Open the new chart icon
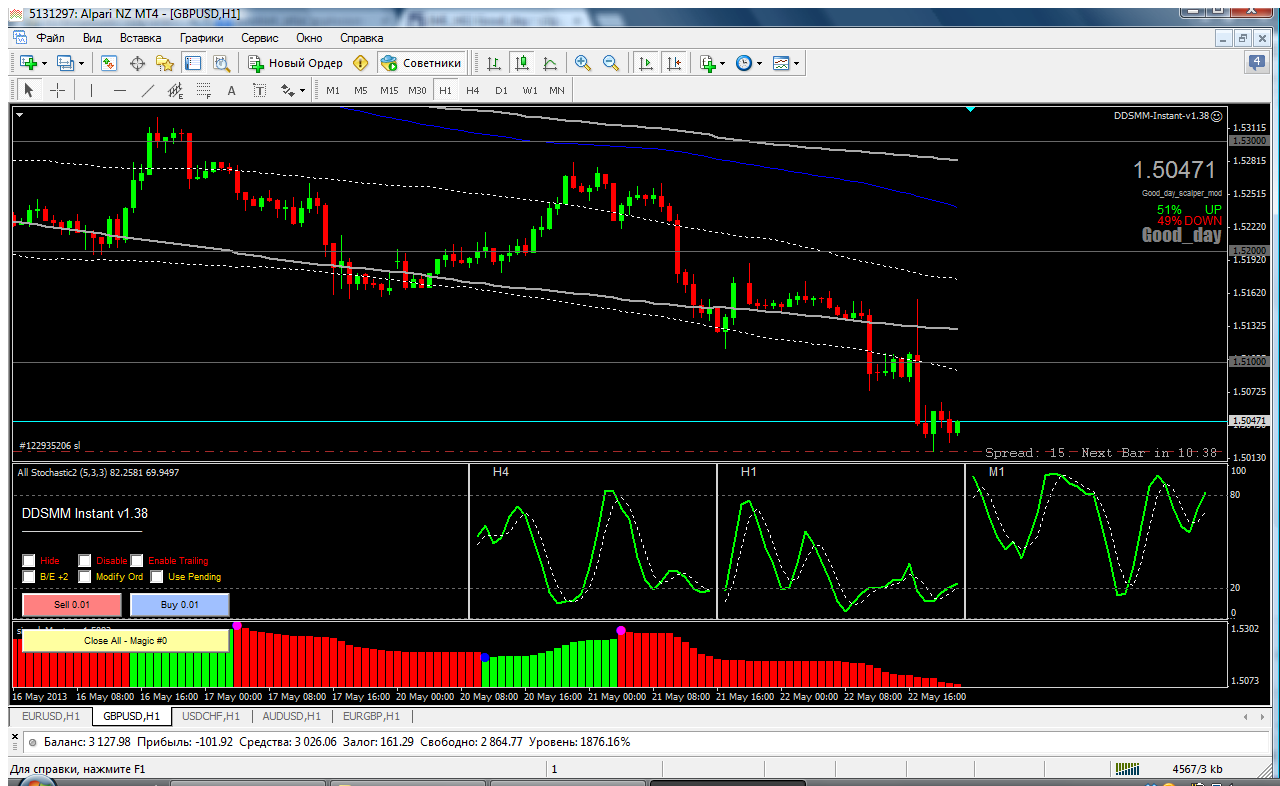Screen dimensions: 1280x786 tap(27, 63)
